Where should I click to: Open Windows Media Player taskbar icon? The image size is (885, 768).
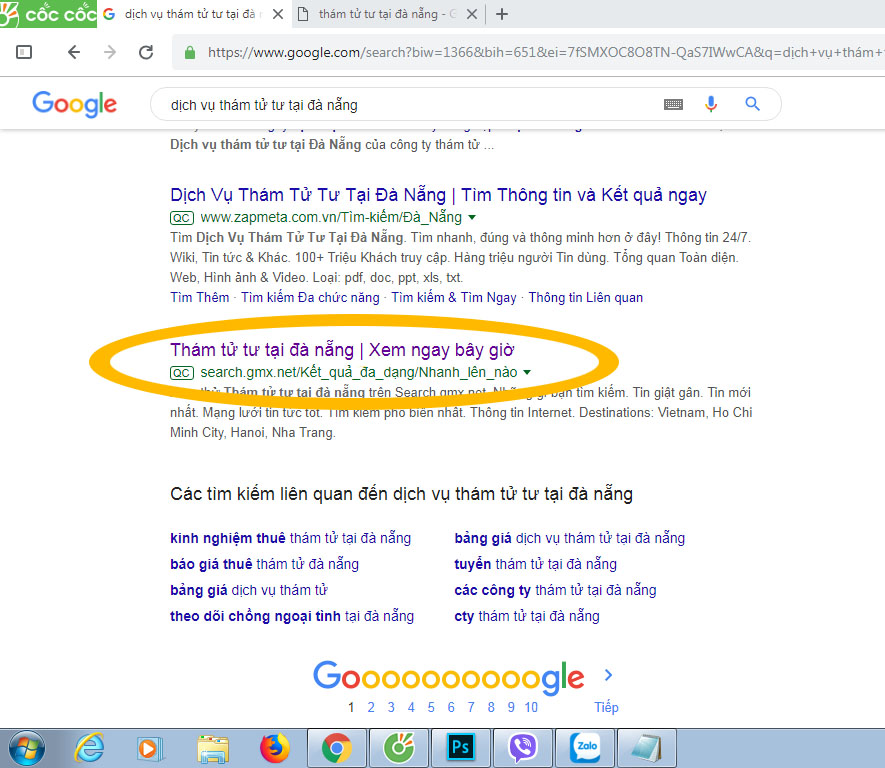coord(150,748)
